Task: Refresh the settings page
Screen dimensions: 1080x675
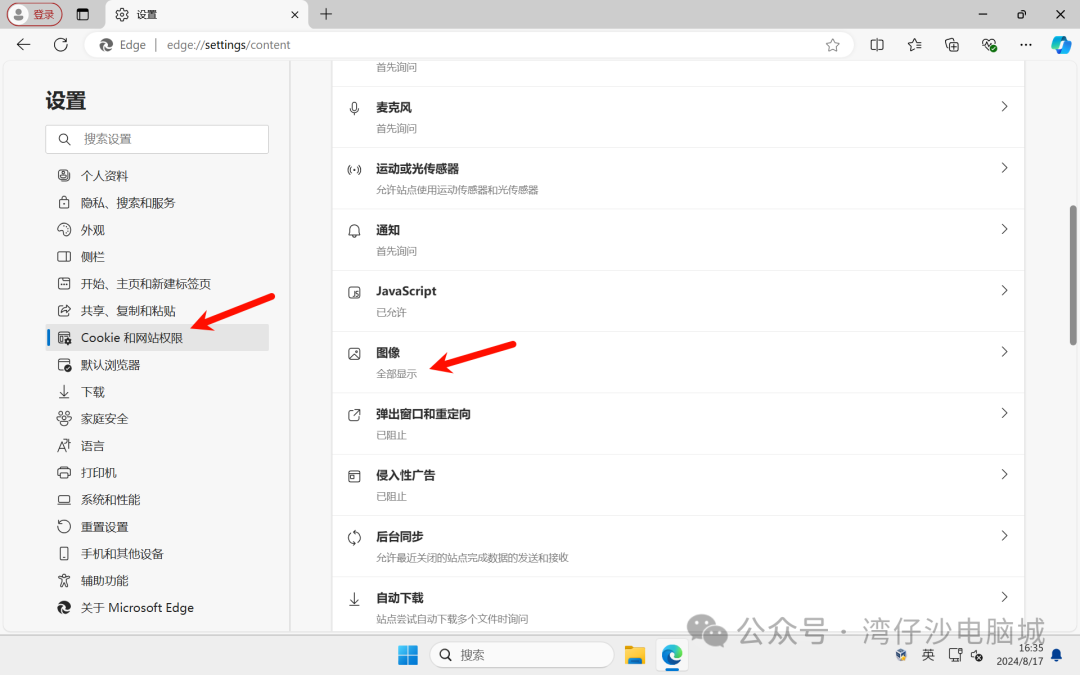Action: coord(61,45)
